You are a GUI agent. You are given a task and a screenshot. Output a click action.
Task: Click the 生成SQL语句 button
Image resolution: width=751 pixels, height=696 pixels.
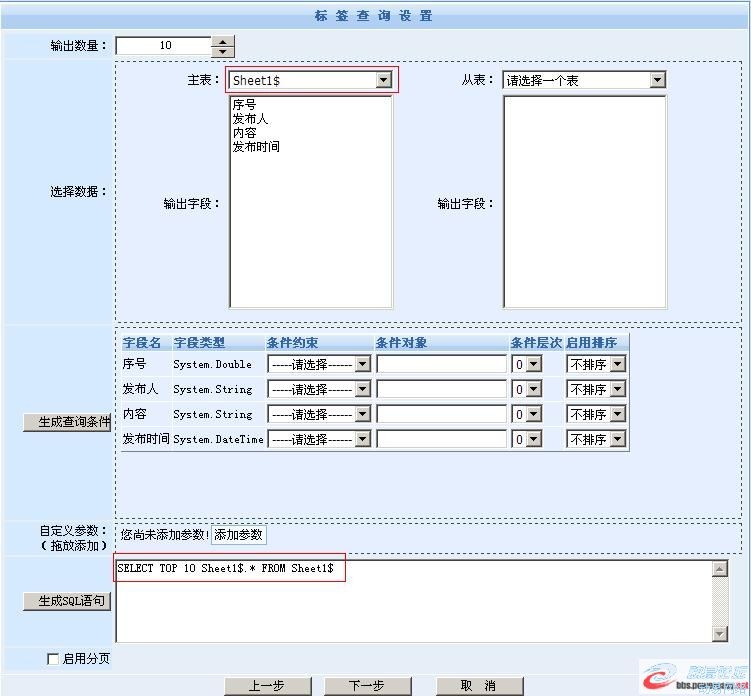[66, 601]
